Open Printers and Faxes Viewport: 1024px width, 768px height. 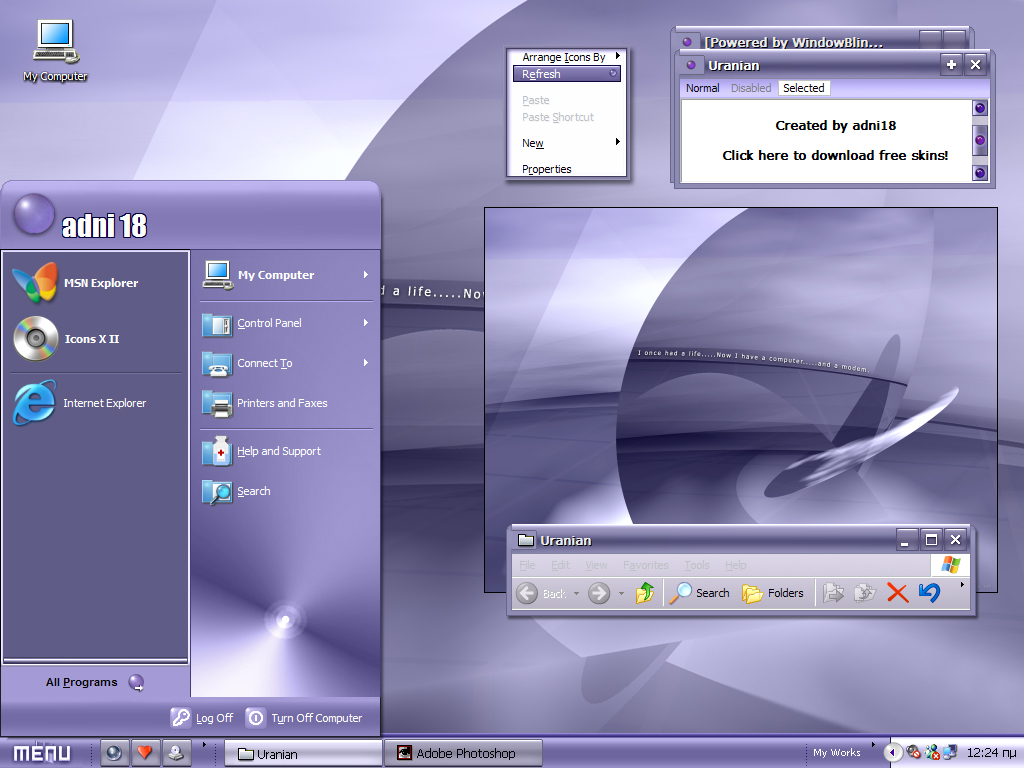coord(264,404)
